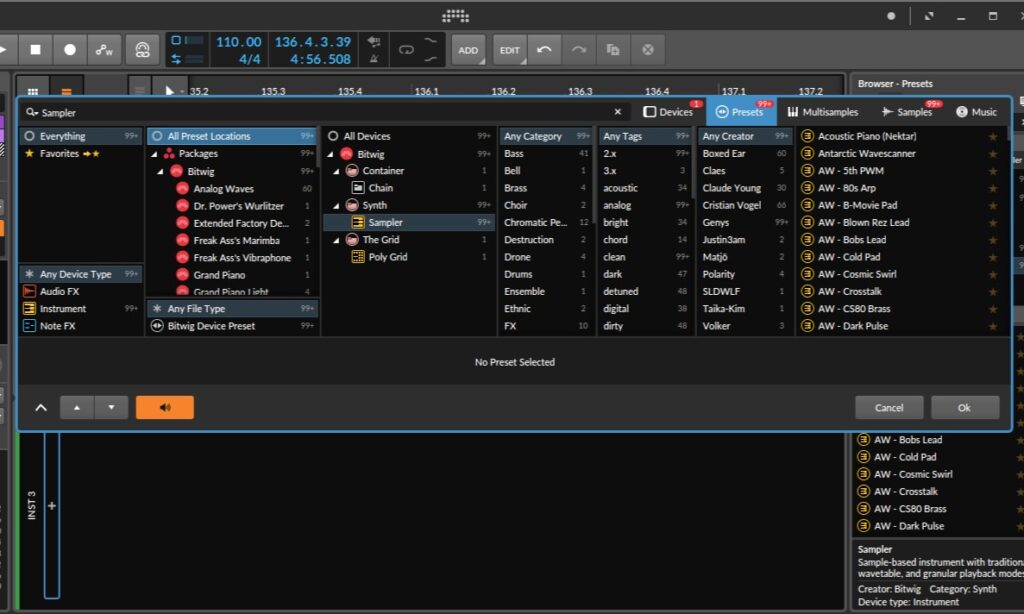This screenshot has height=614, width=1024.
Task: Favorite the AW - Dark Pulse star in popup
Action: (x=993, y=327)
